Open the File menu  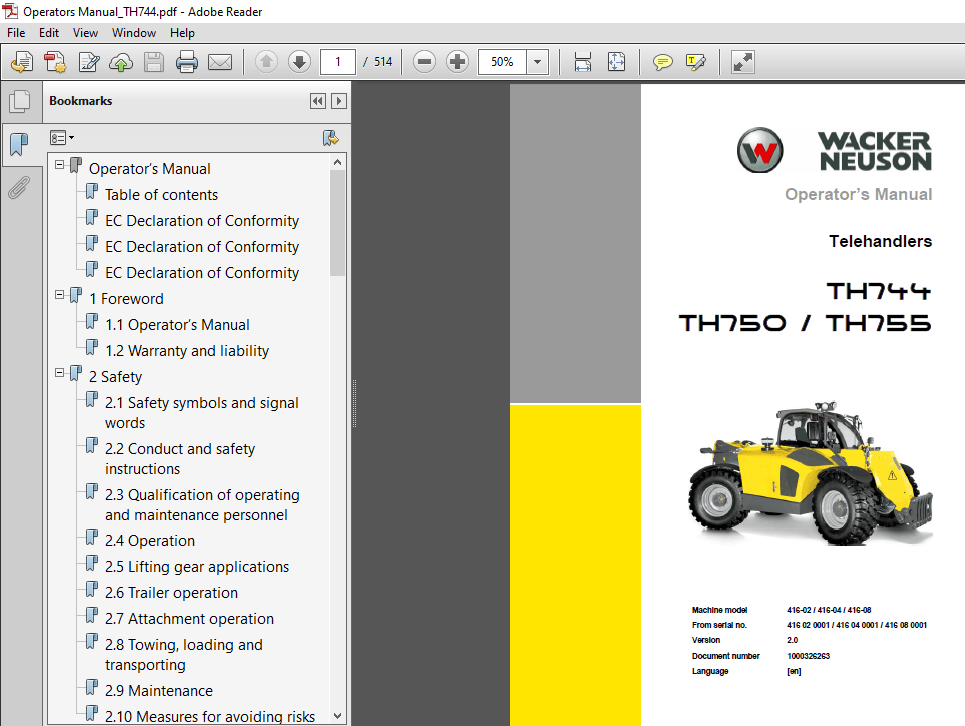tap(16, 32)
